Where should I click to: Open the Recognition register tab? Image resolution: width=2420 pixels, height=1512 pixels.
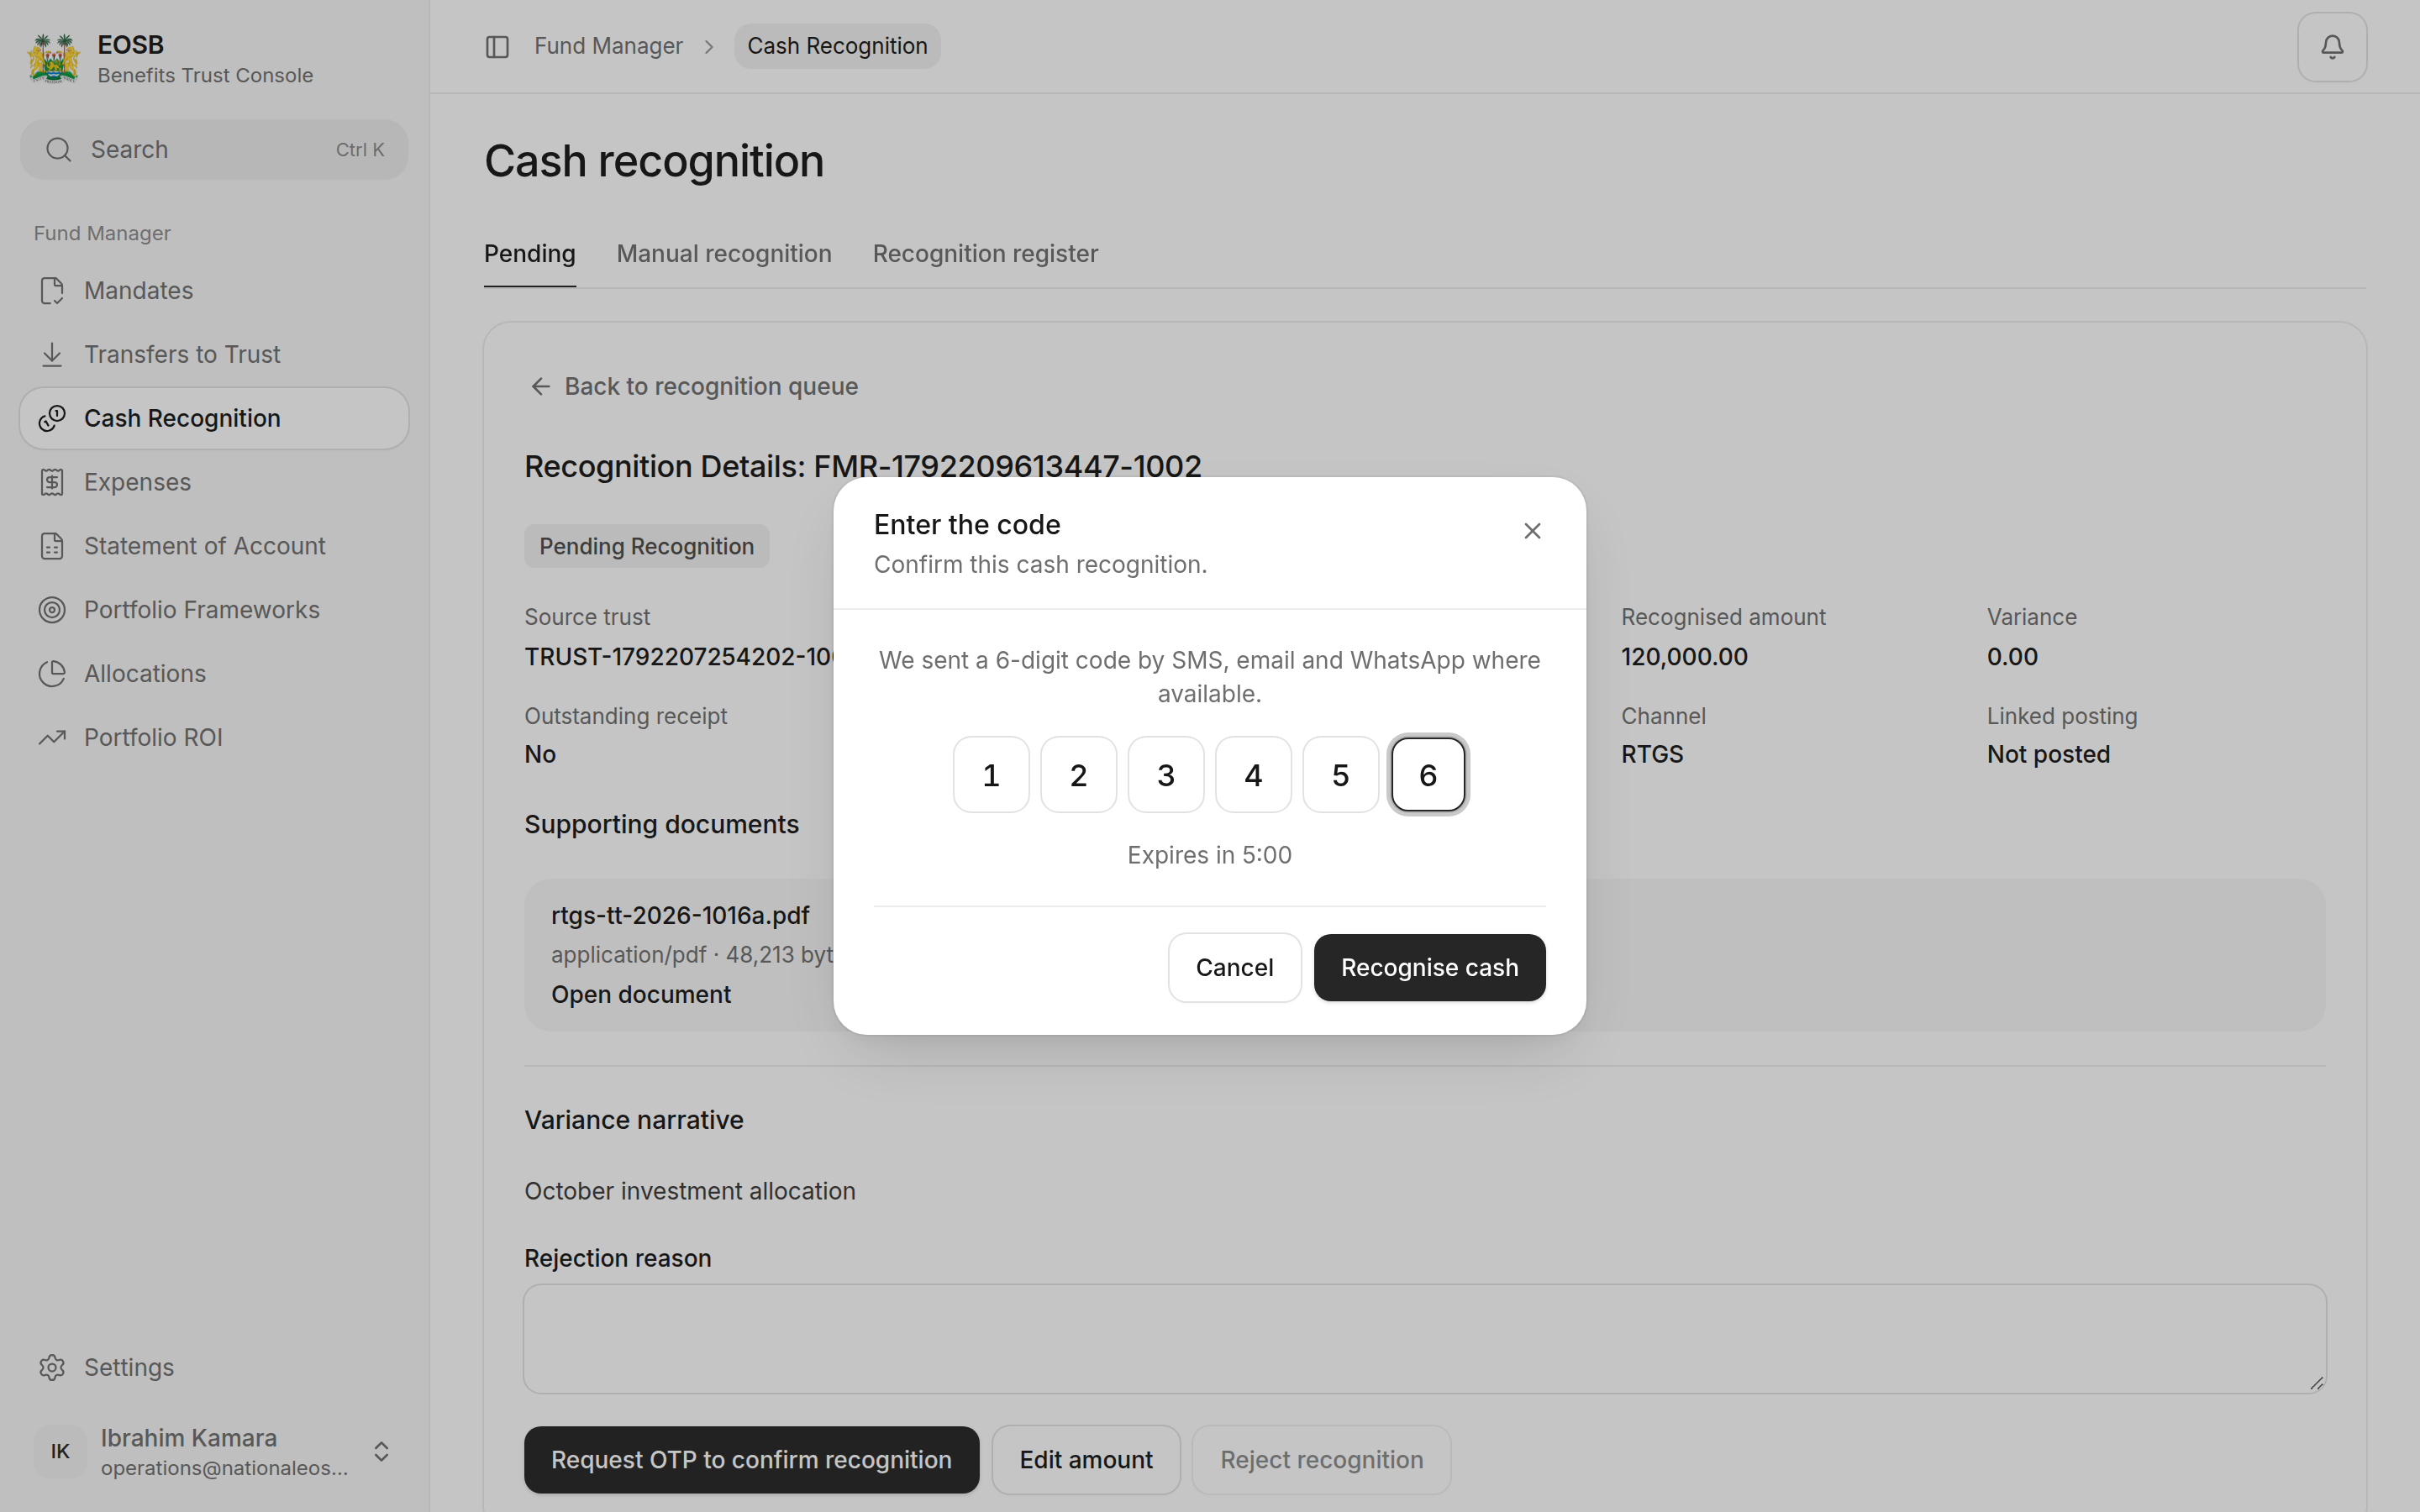pyautogui.click(x=985, y=254)
